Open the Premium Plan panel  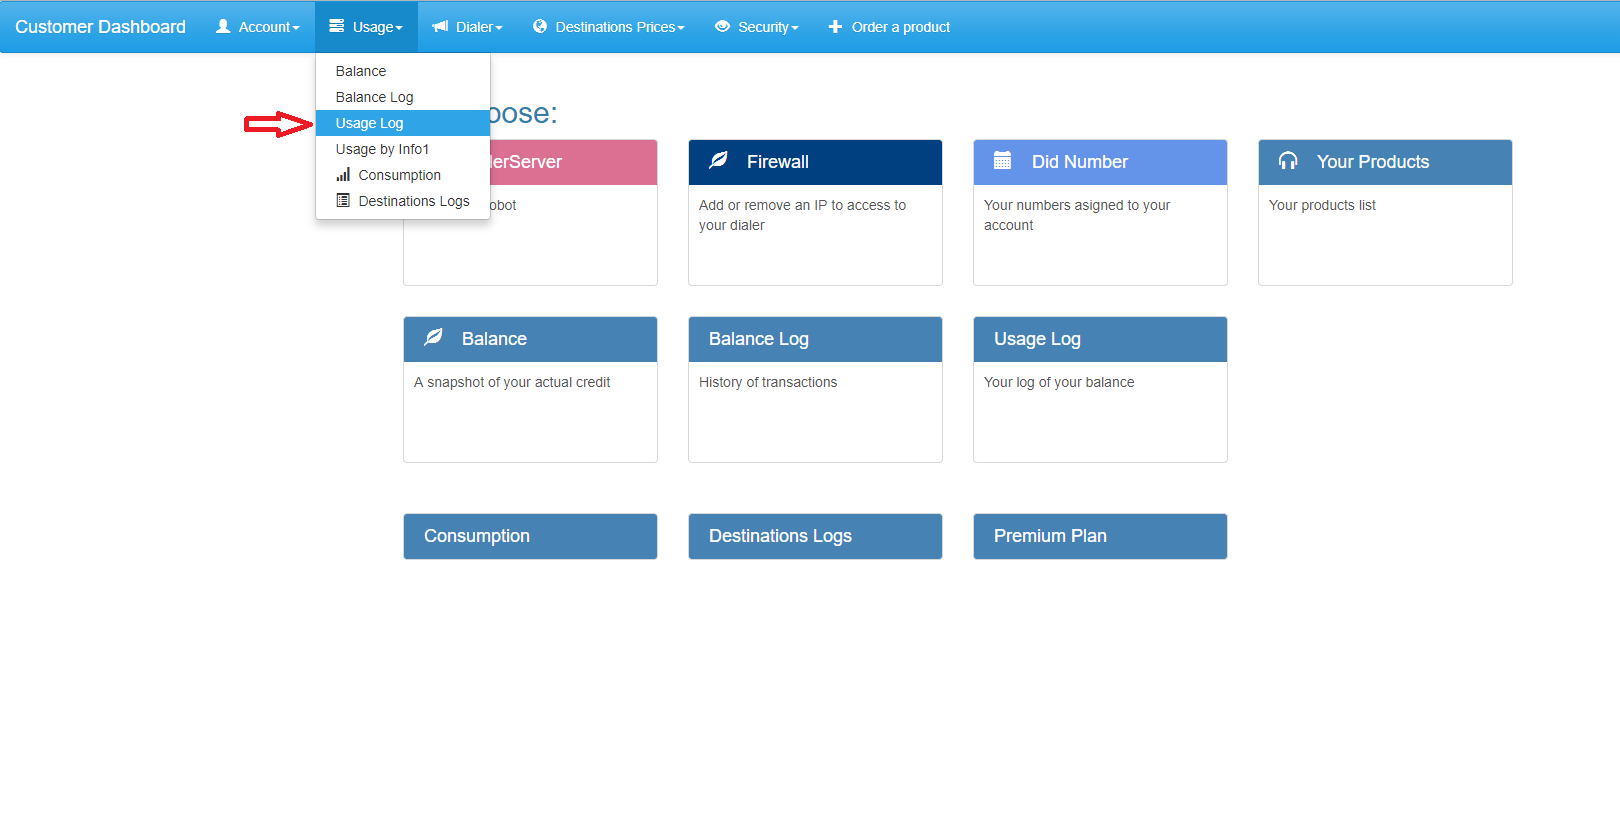[1100, 536]
